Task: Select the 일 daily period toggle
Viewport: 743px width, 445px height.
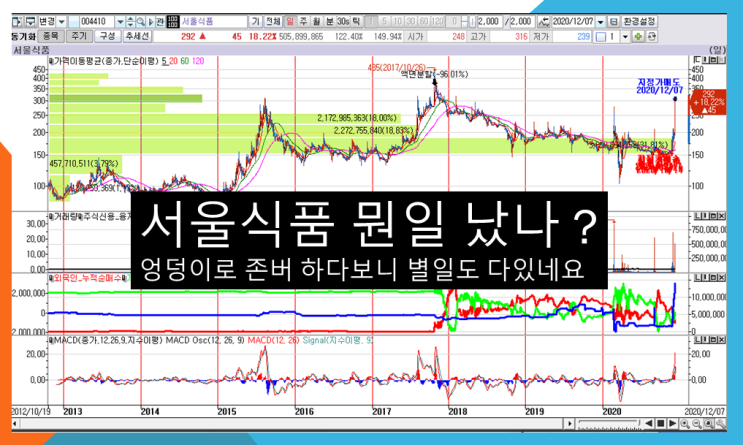Action: (290, 22)
